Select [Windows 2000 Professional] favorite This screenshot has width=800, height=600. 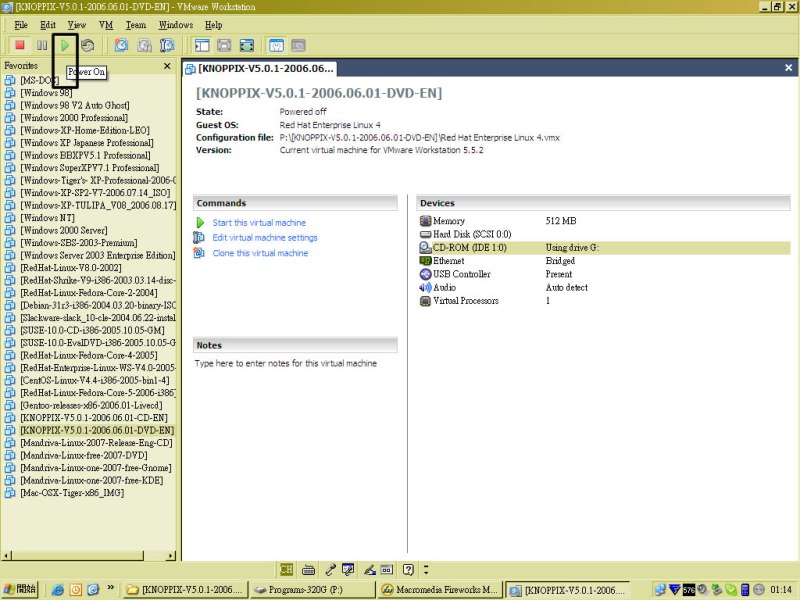[x=73, y=117]
